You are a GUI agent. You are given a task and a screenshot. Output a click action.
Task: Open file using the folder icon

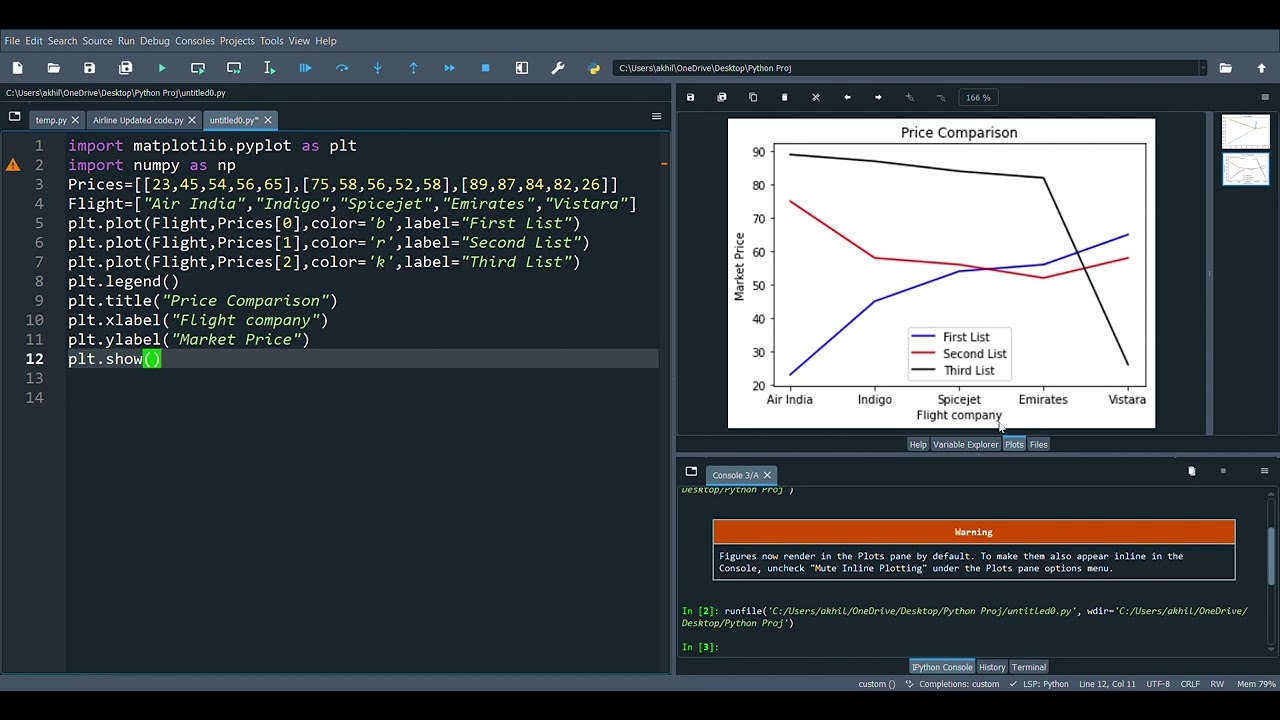[x=54, y=68]
